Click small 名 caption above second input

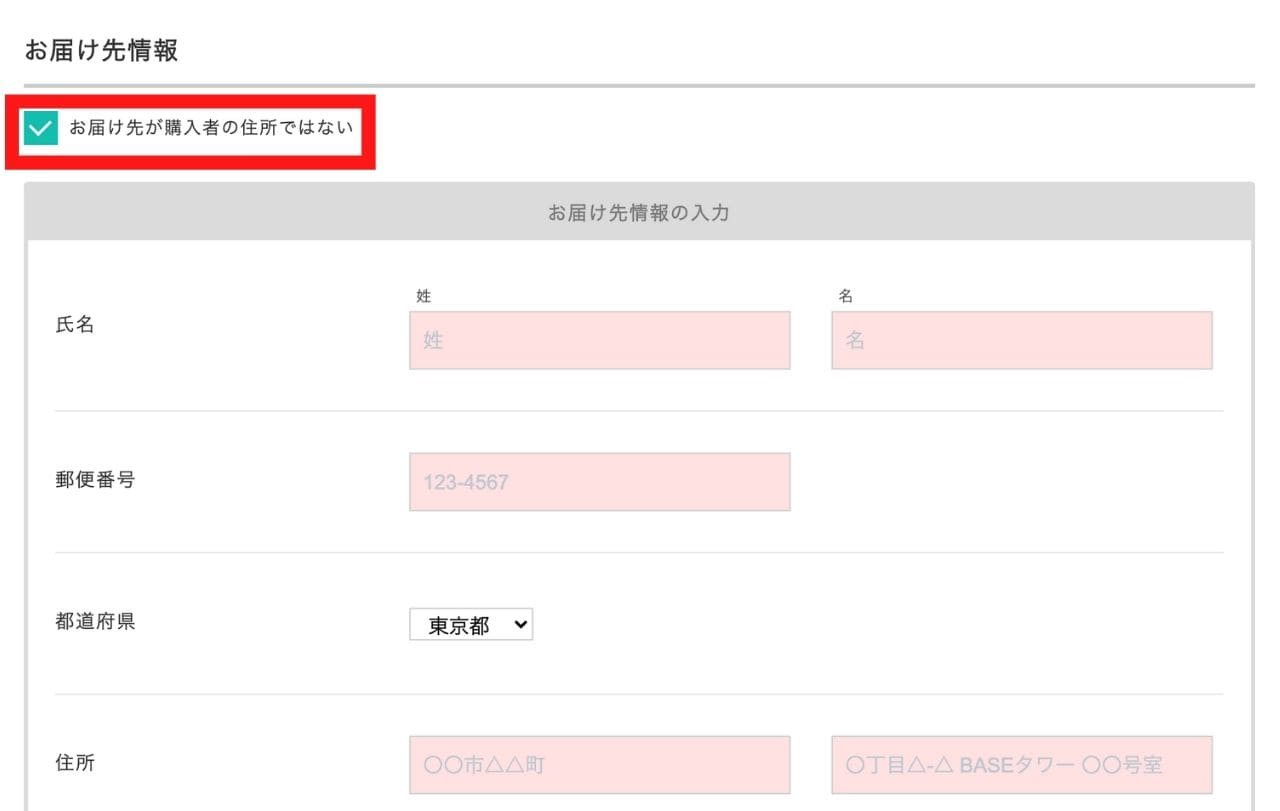pyautogui.click(x=846, y=296)
